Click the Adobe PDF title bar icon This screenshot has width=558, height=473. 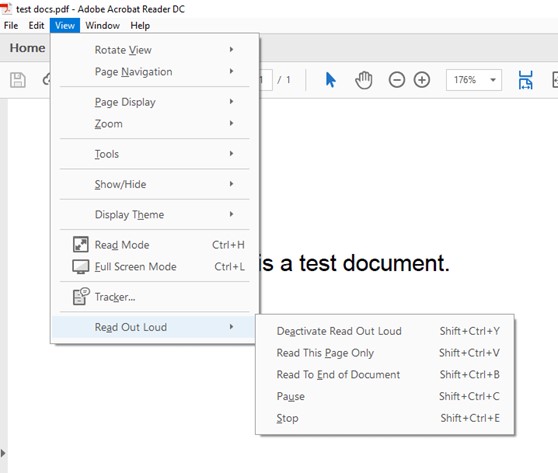(x=6, y=9)
